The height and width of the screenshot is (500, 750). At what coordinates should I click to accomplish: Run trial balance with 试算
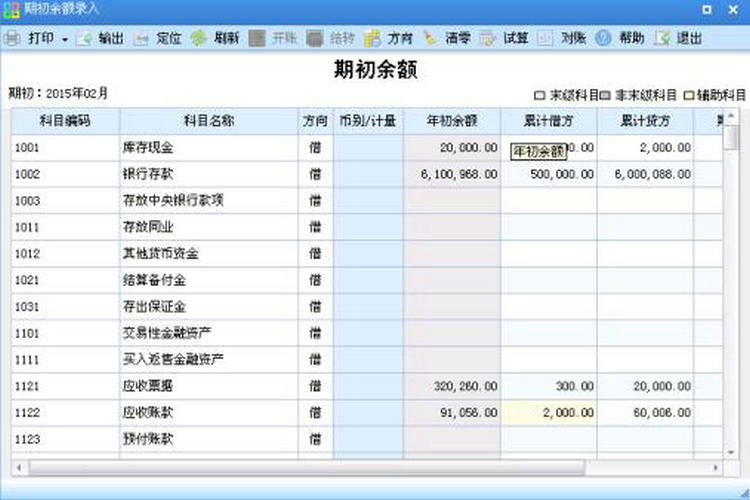pos(488,39)
